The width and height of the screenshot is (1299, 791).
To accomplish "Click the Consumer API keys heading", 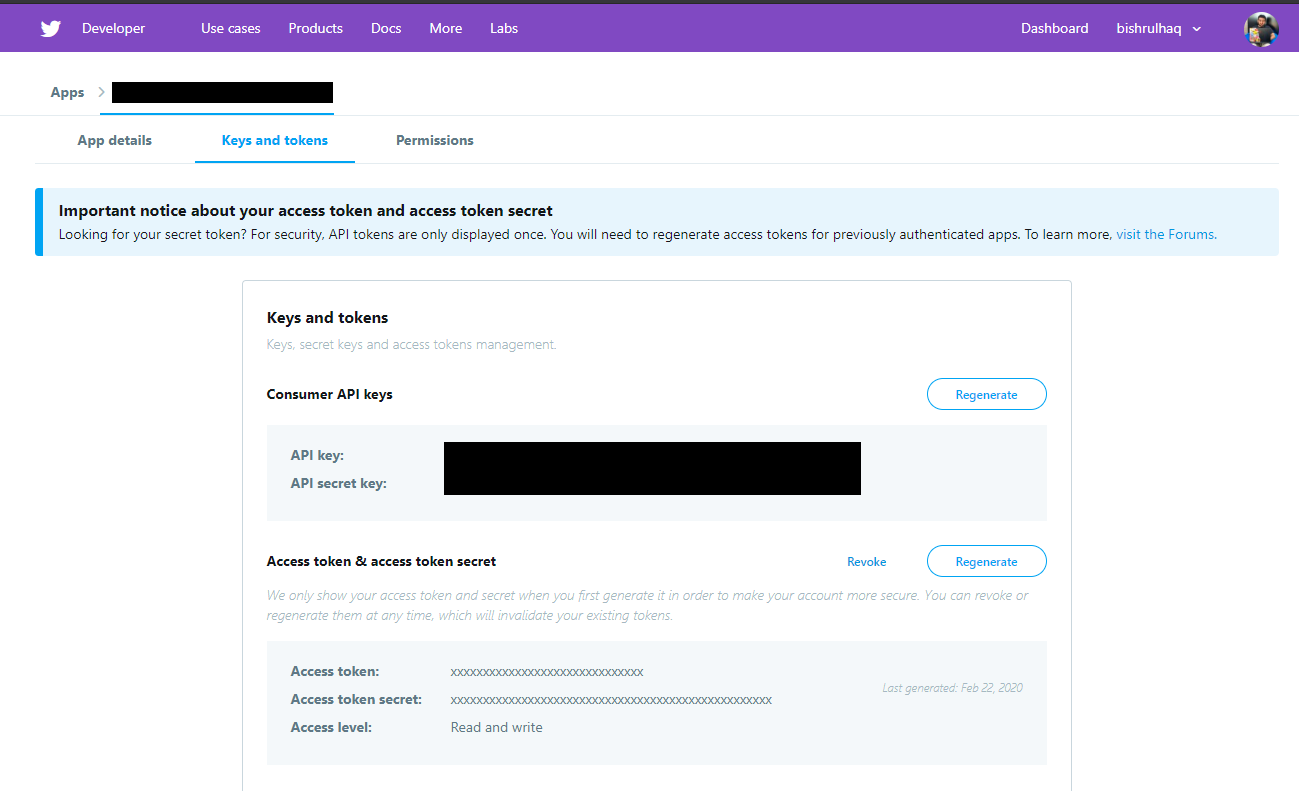I will (x=329, y=394).
